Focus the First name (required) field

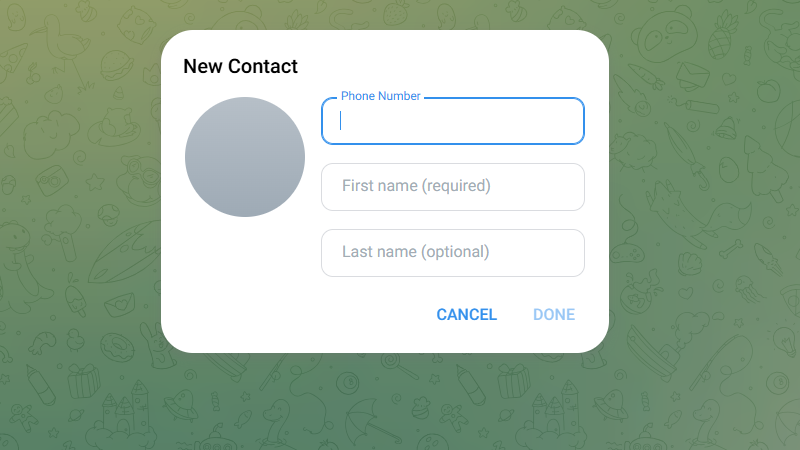tap(452, 187)
